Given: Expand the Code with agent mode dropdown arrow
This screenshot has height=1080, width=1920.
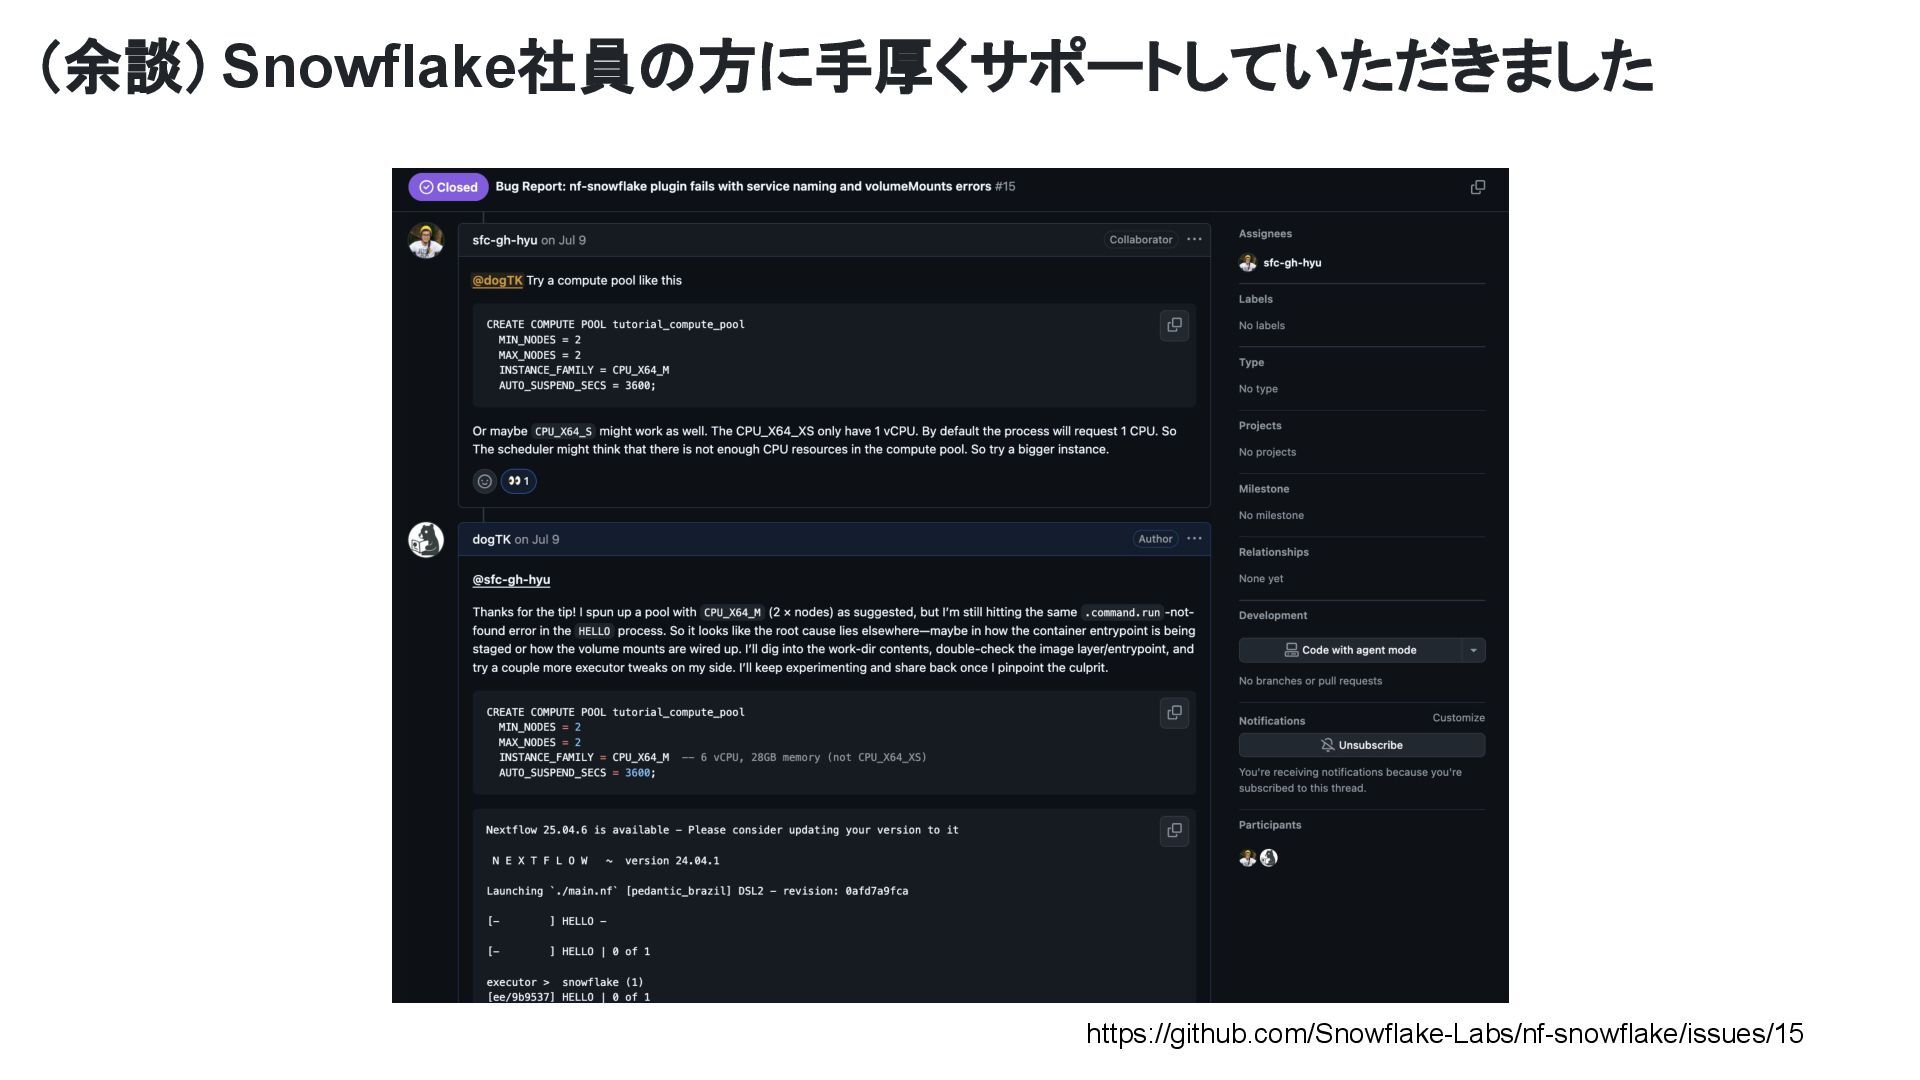Looking at the screenshot, I should (1473, 650).
